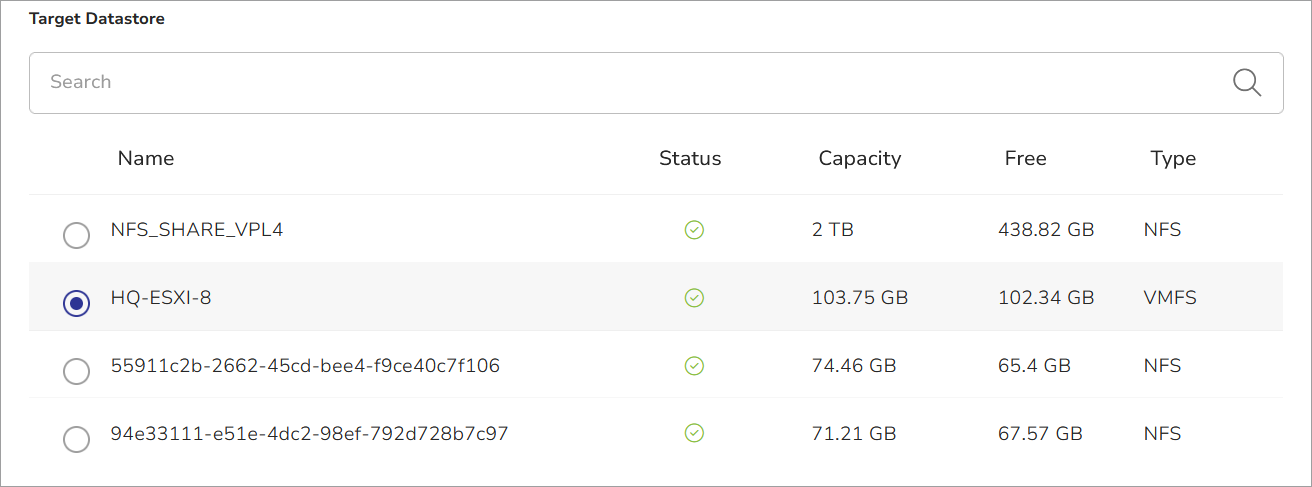
Task: Select the NFS_SHARE_VPL4 radio button
Action: coord(76,236)
